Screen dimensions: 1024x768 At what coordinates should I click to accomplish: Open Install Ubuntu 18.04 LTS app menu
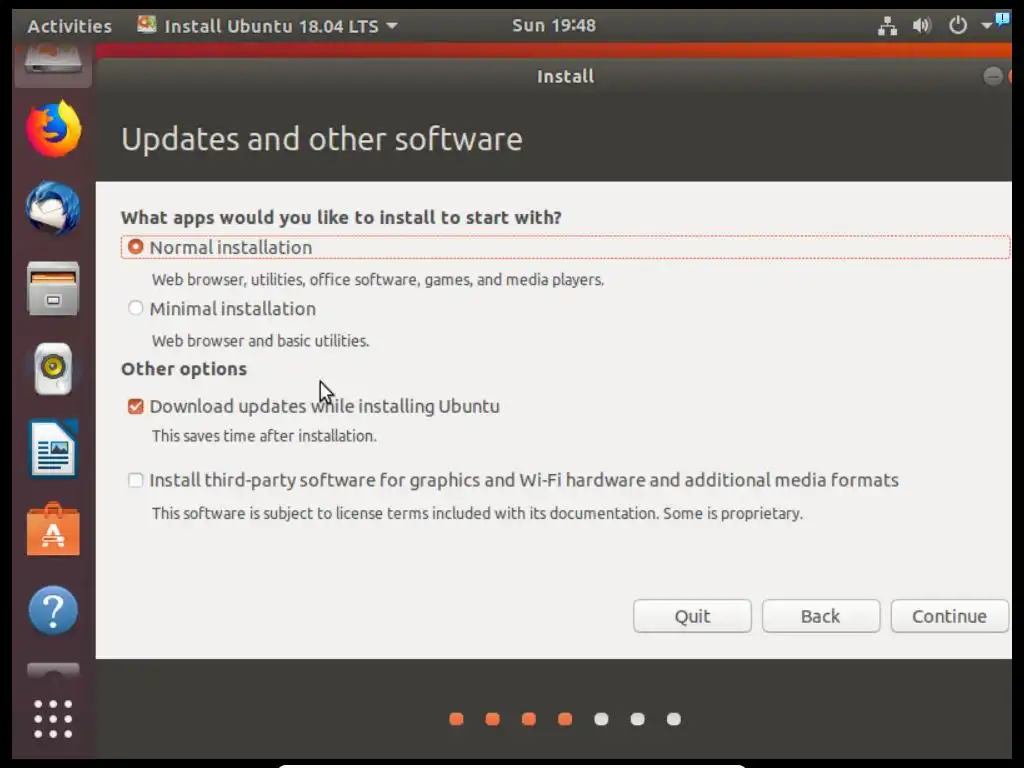coord(268,25)
